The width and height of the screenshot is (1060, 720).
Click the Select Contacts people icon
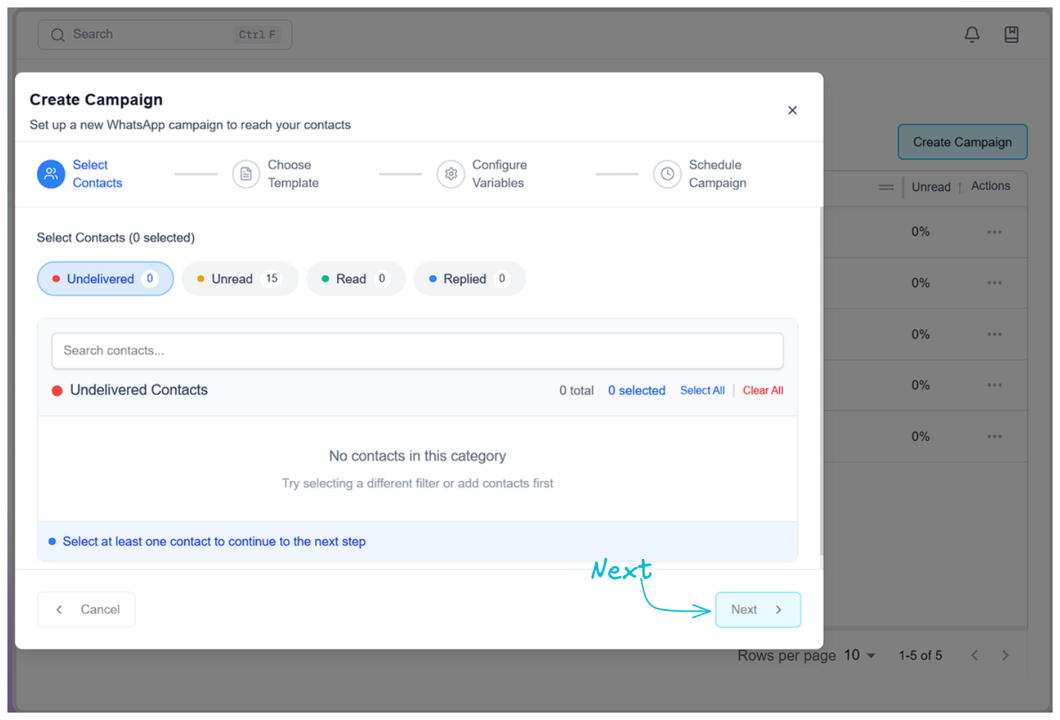tap(51, 174)
